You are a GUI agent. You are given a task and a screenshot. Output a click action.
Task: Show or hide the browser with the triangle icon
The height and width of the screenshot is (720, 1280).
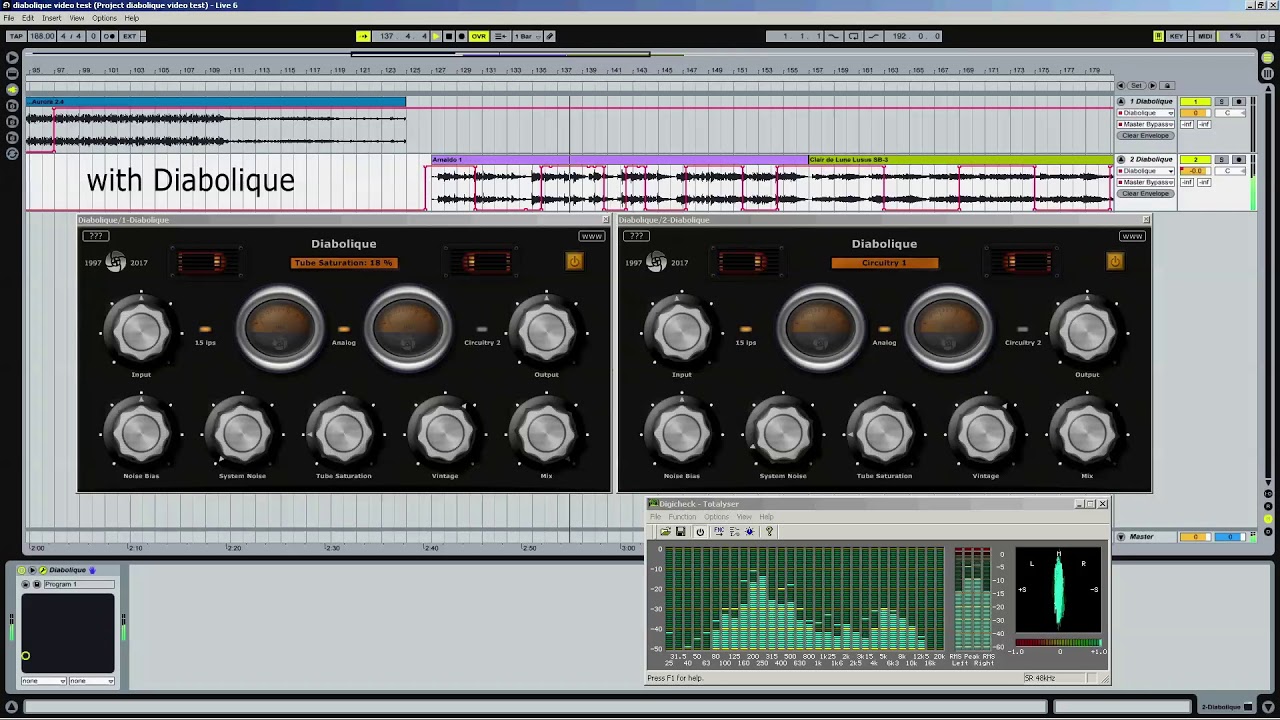coord(12,58)
